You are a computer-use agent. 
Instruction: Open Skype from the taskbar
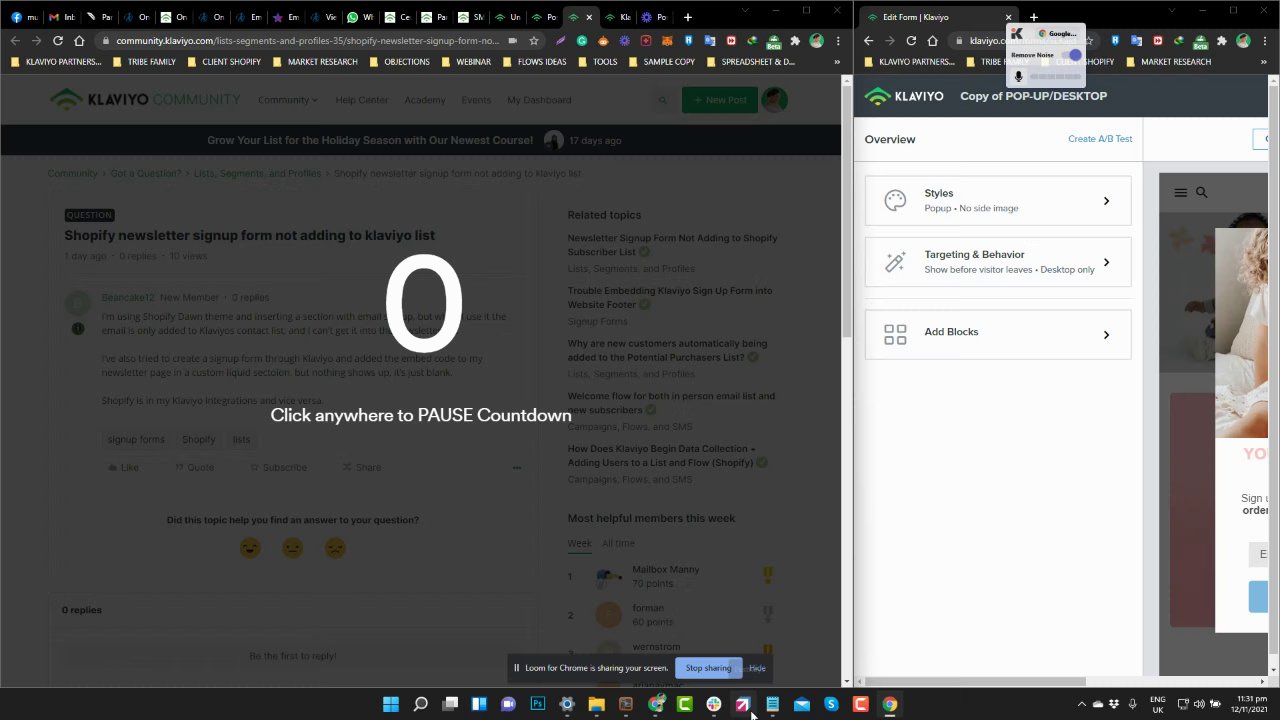831,704
